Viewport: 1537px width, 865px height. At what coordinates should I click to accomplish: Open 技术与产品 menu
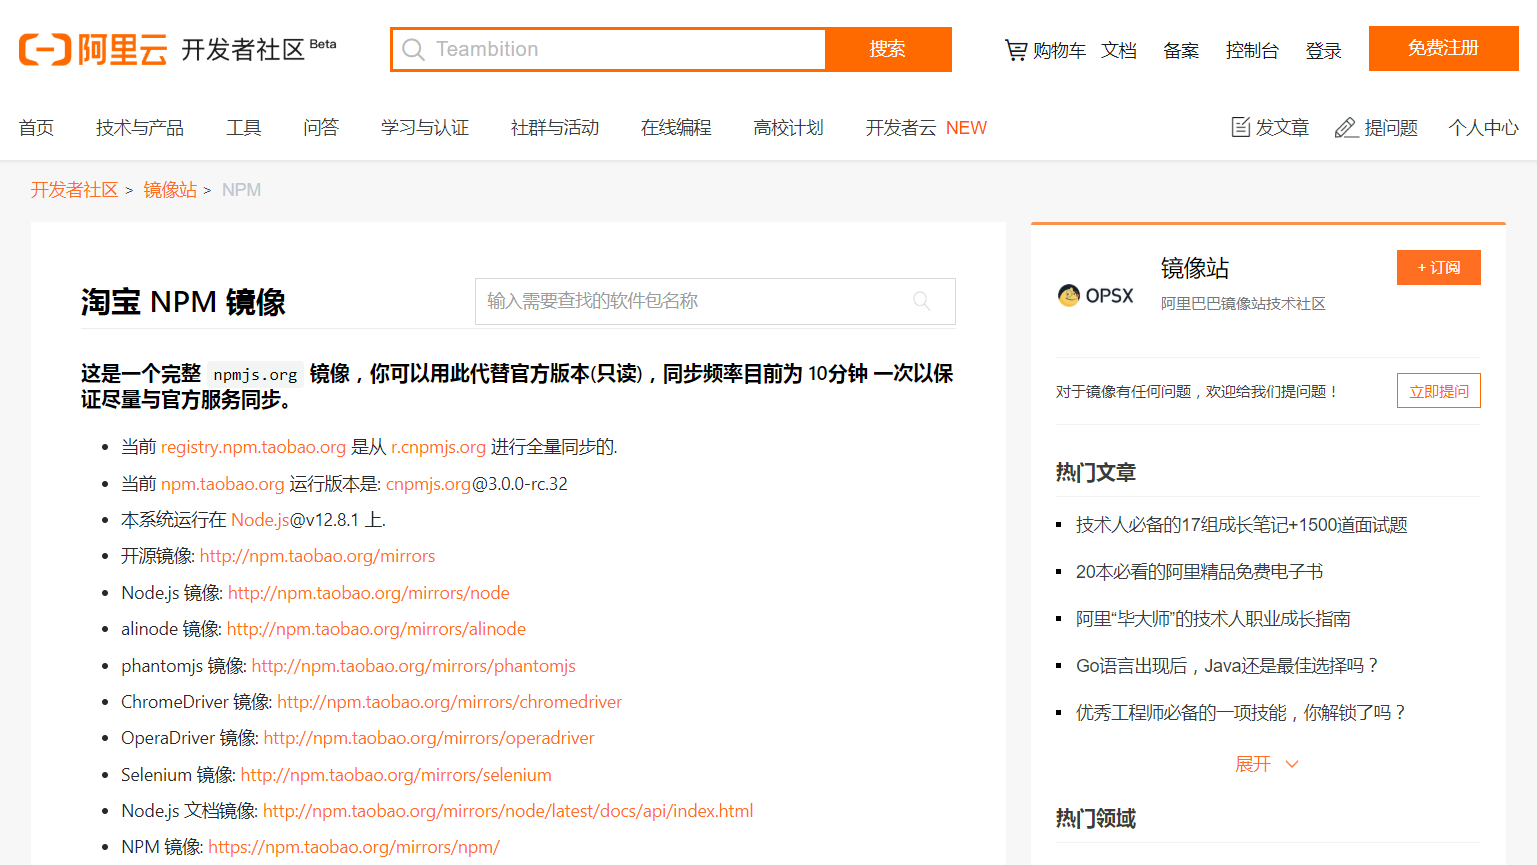coord(140,128)
